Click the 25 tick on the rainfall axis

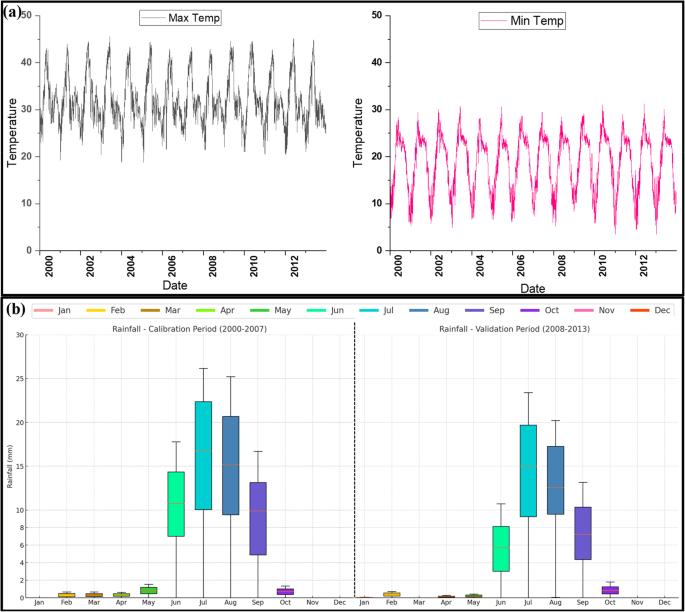[20, 379]
